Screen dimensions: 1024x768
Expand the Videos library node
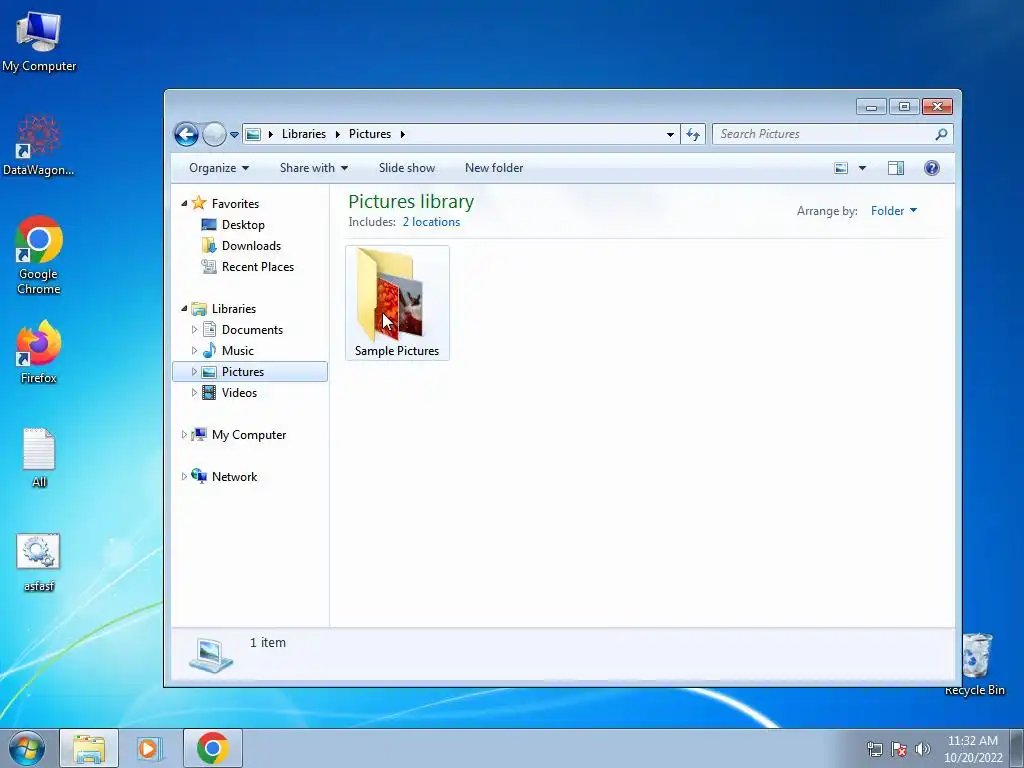[x=194, y=392]
